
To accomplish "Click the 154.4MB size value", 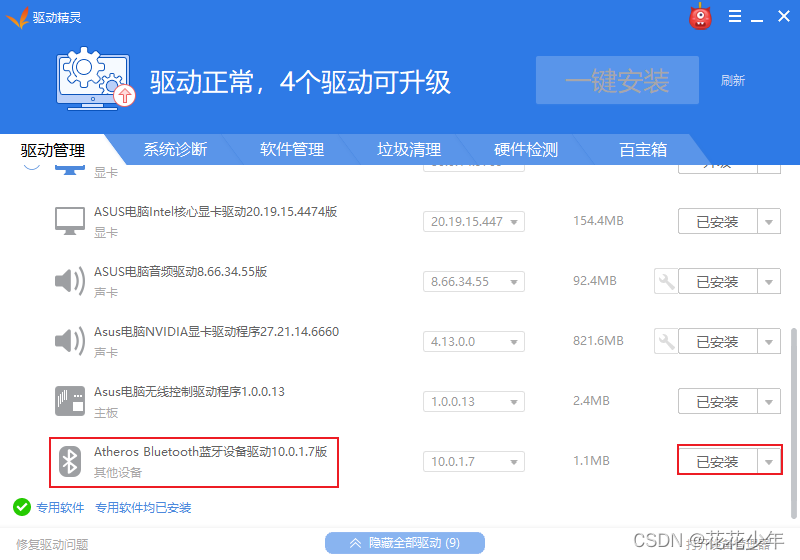I will pos(598,221).
